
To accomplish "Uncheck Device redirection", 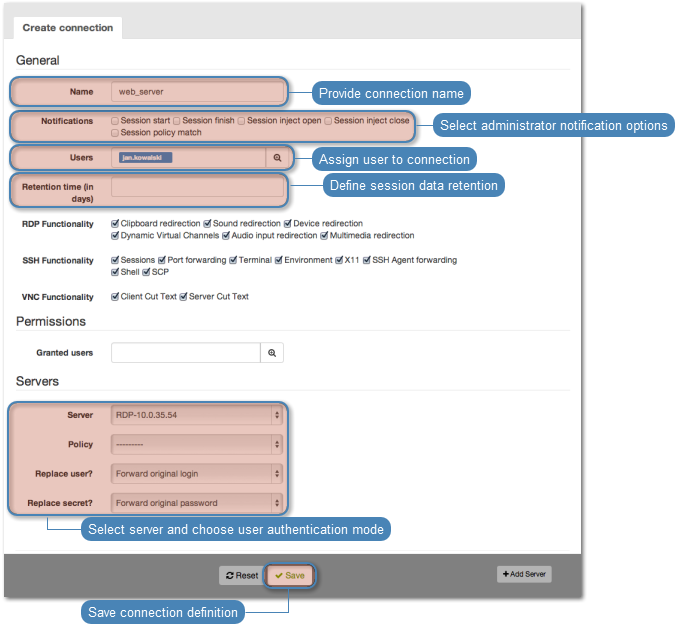I will (288, 224).
